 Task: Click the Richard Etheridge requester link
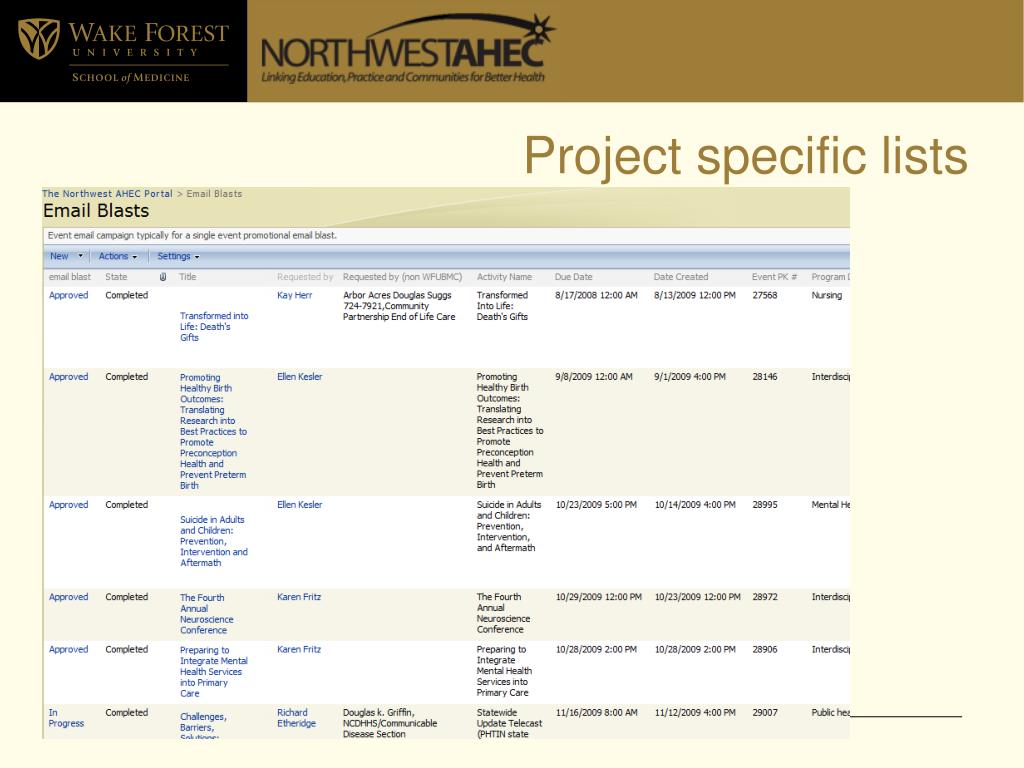click(296, 718)
